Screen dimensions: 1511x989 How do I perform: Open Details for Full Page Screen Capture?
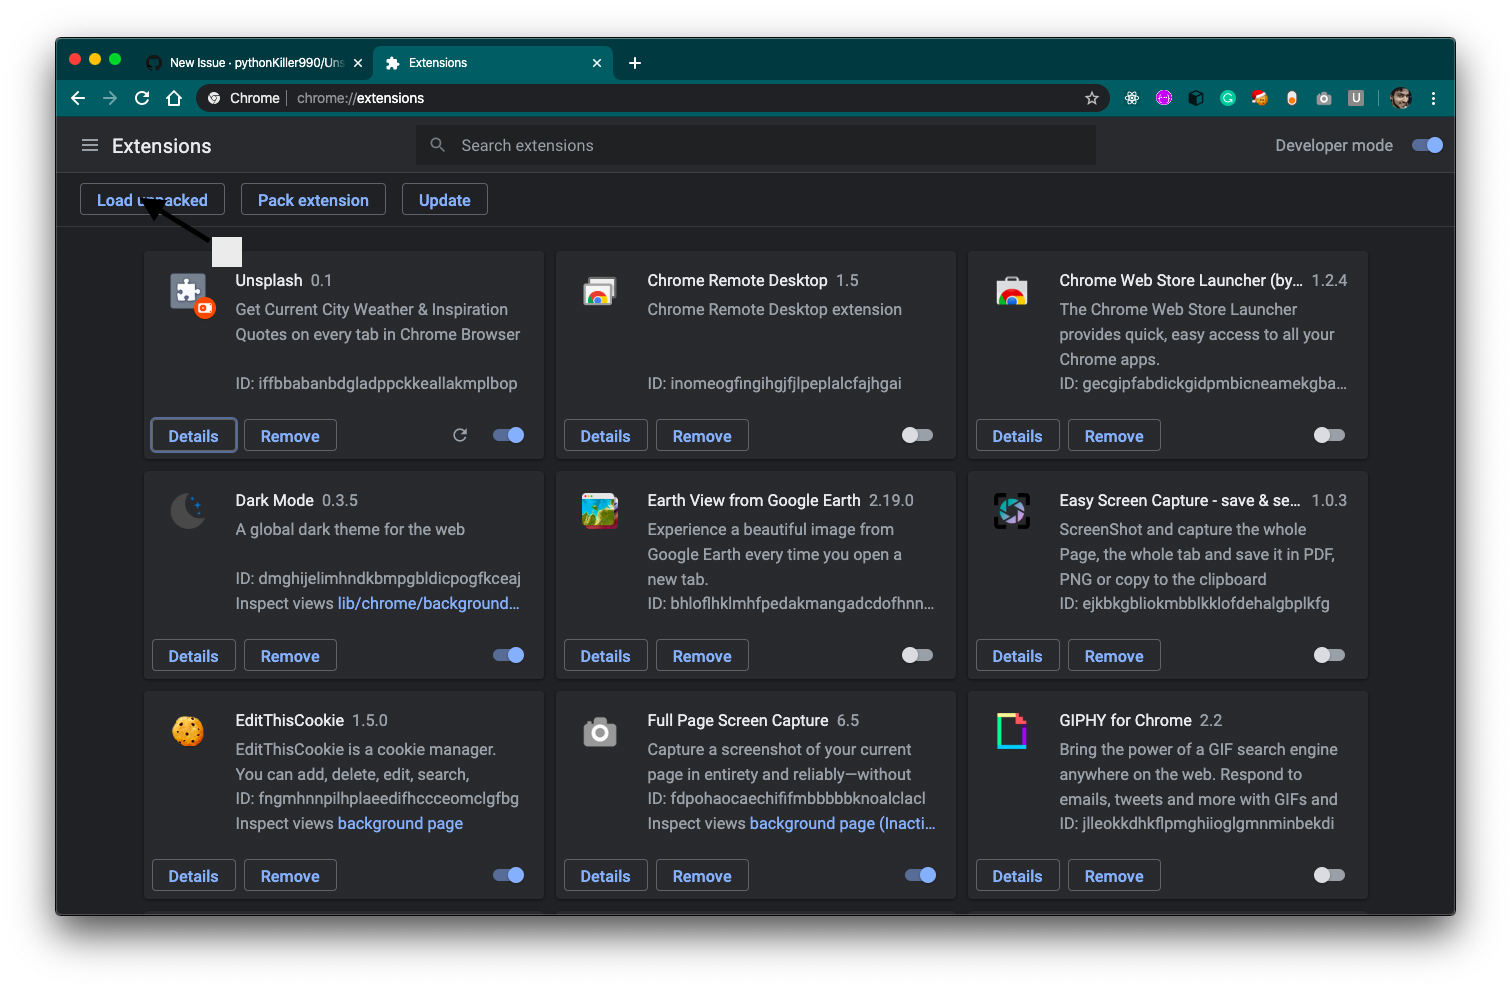click(605, 876)
